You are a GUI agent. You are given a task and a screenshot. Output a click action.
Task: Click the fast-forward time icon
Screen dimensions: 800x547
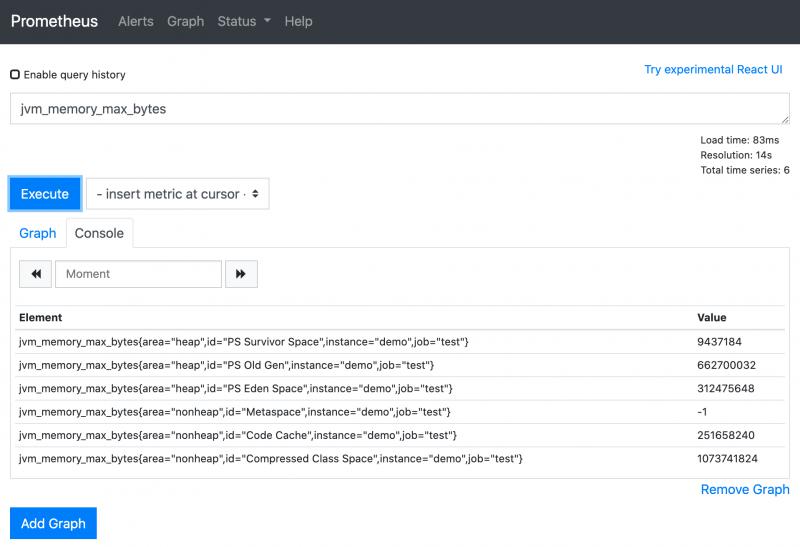pos(242,274)
